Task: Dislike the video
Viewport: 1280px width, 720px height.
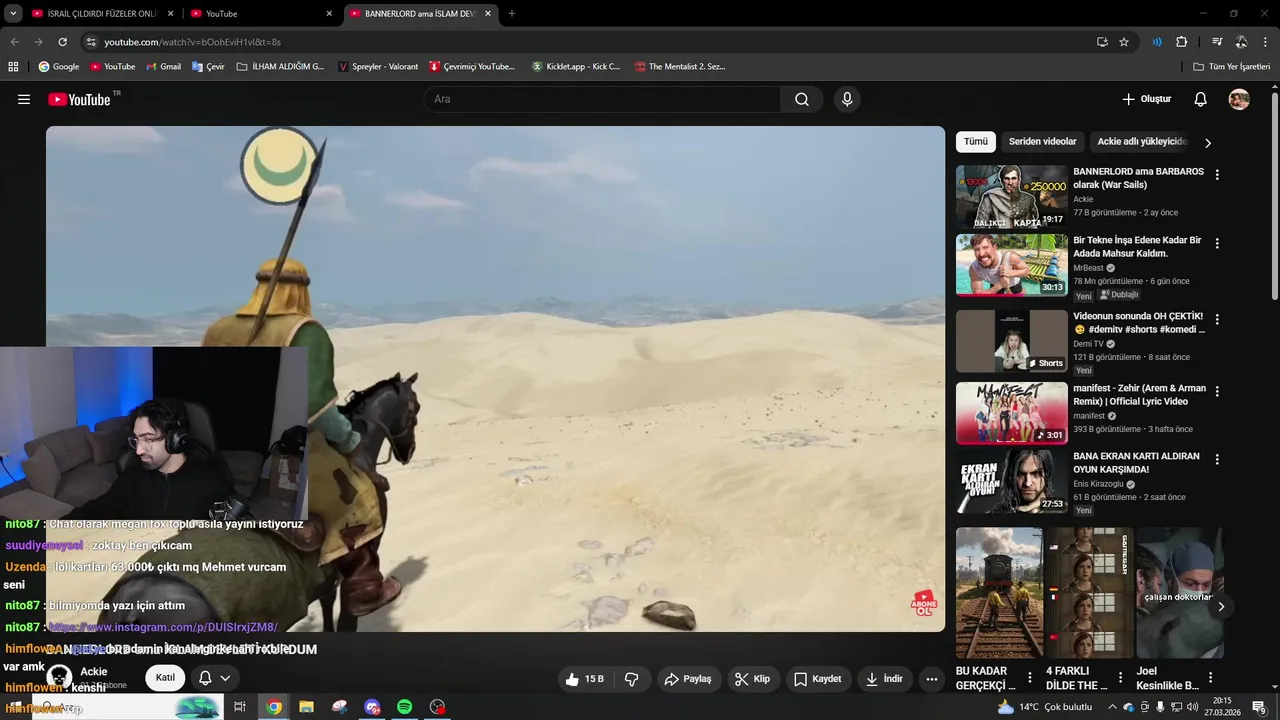Action: tap(632, 679)
